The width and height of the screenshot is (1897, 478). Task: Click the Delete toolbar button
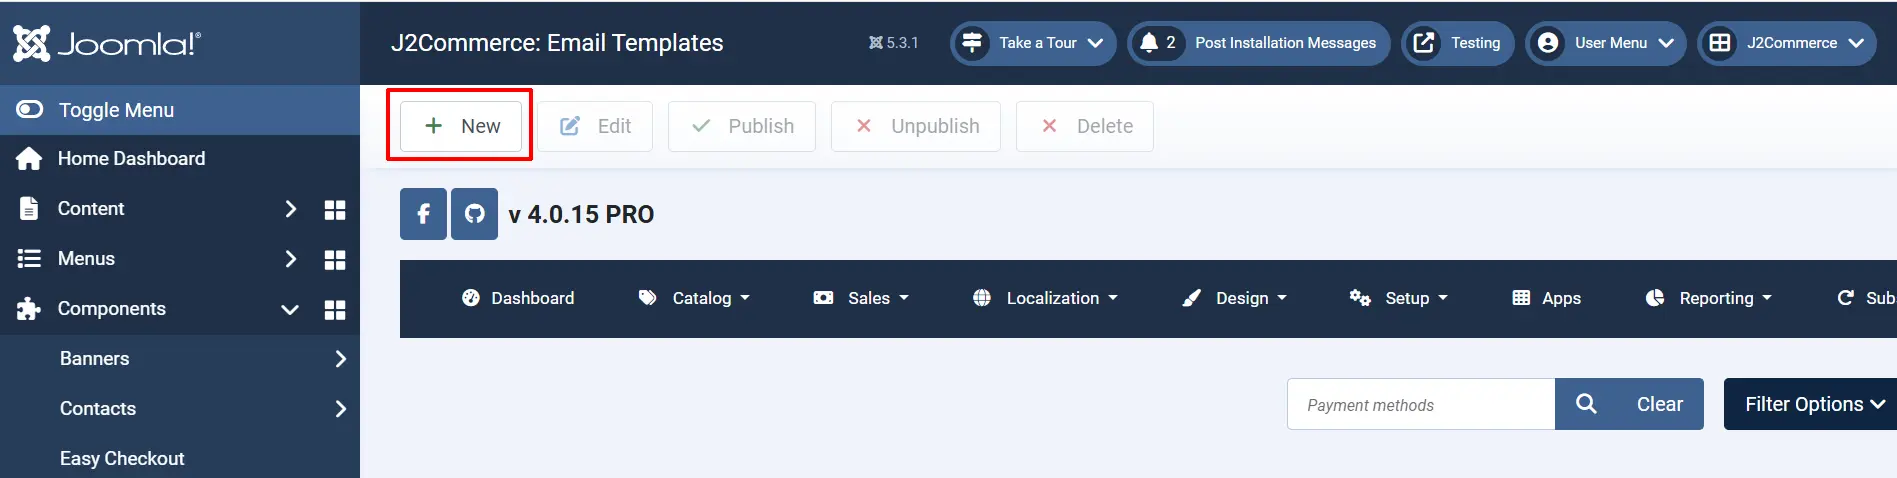pos(1085,126)
